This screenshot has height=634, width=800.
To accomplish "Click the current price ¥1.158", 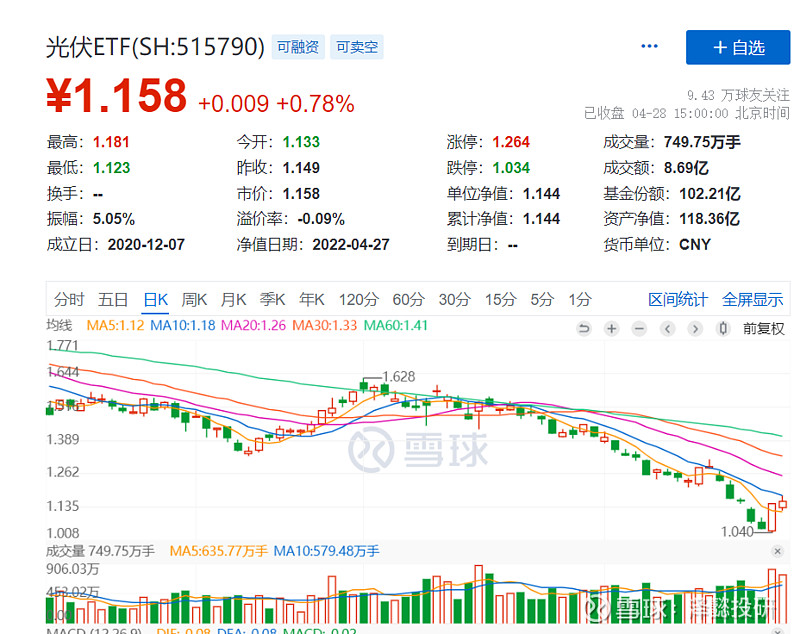I will tap(117, 95).
